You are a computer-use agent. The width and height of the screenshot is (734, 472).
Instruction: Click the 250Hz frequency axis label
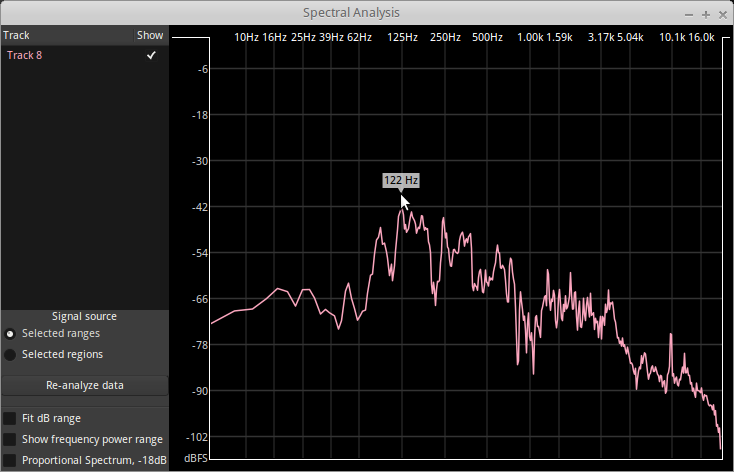click(445, 37)
